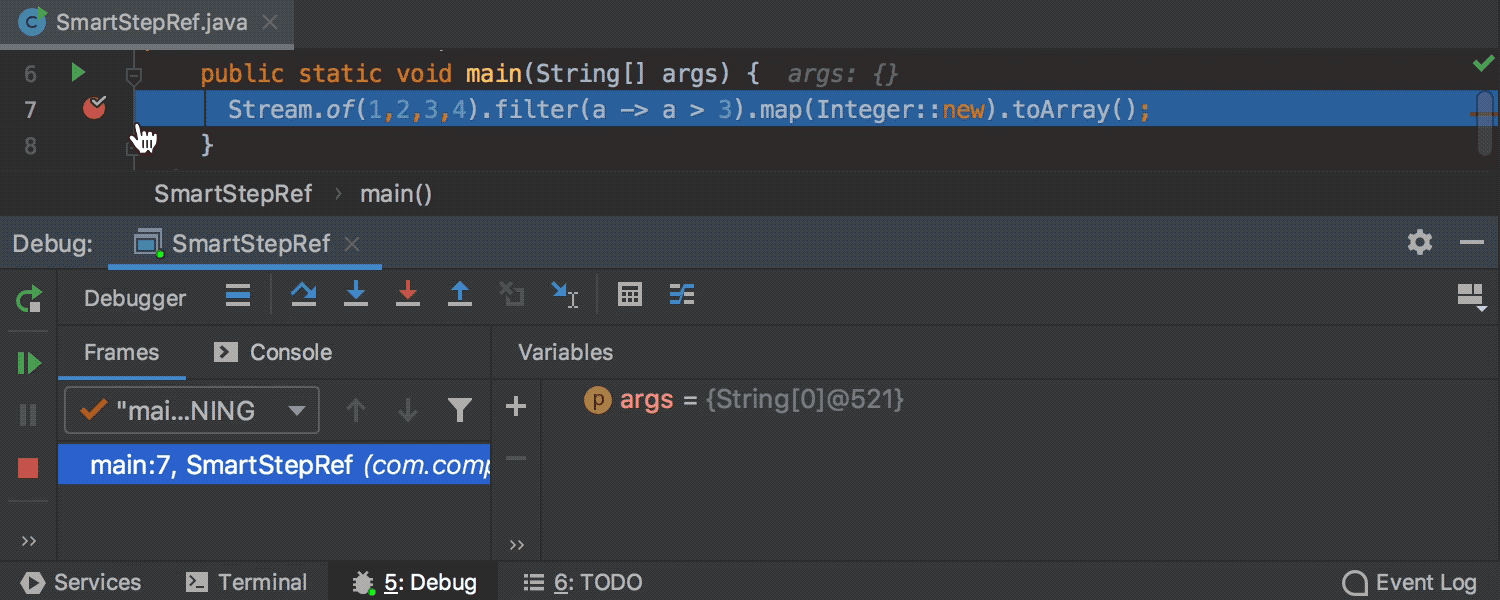Open the Event Log
1500x600 pixels.
click(1408, 581)
